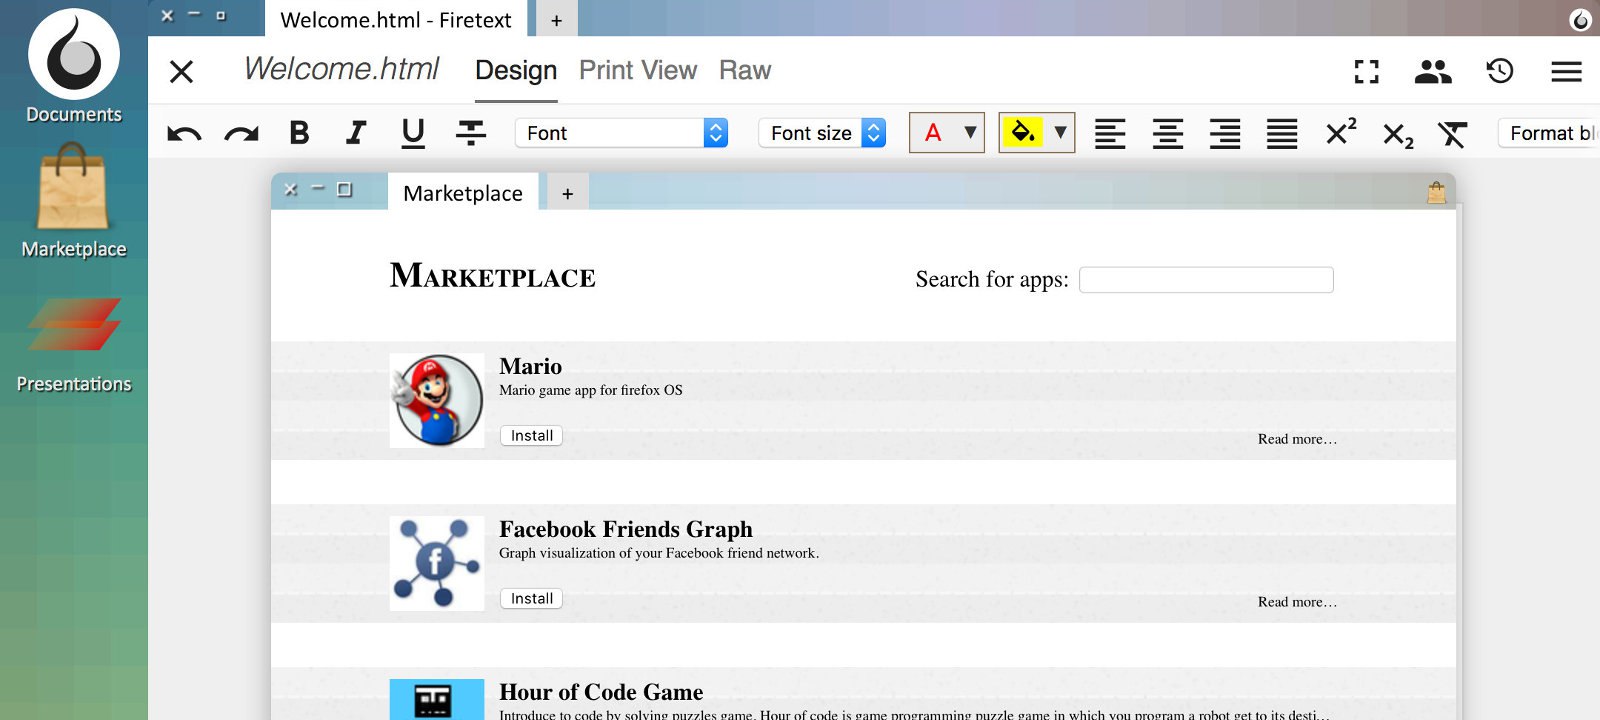Screen dimensions: 1600x720
Task: Apply subscript formatting
Action: click(x=1398, y=134)
